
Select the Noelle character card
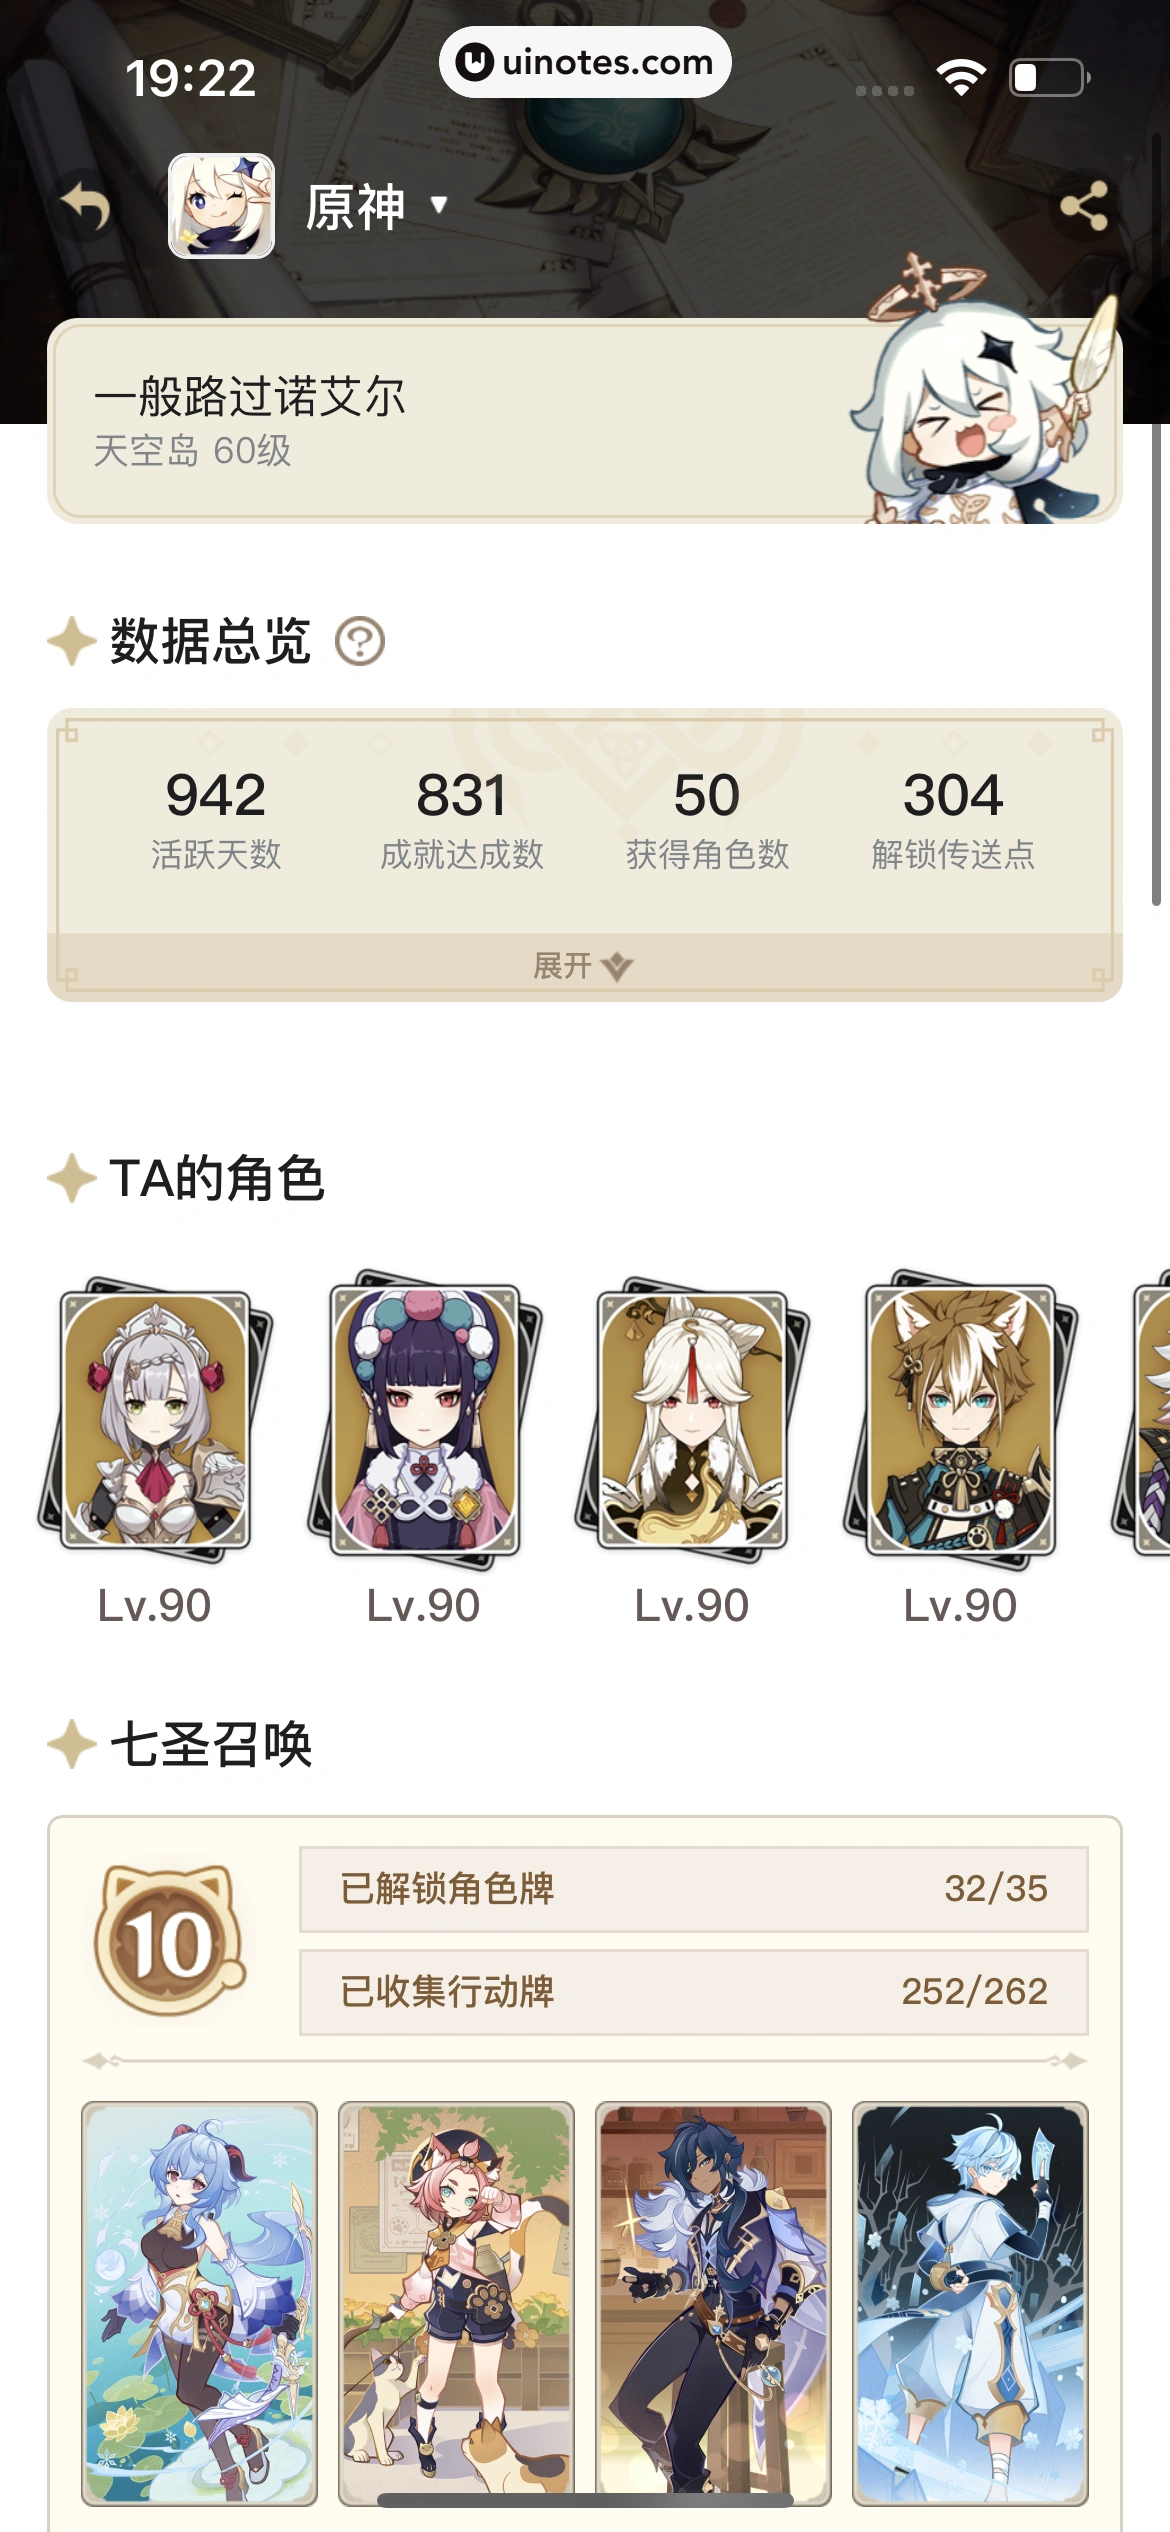pos(155,1420)
